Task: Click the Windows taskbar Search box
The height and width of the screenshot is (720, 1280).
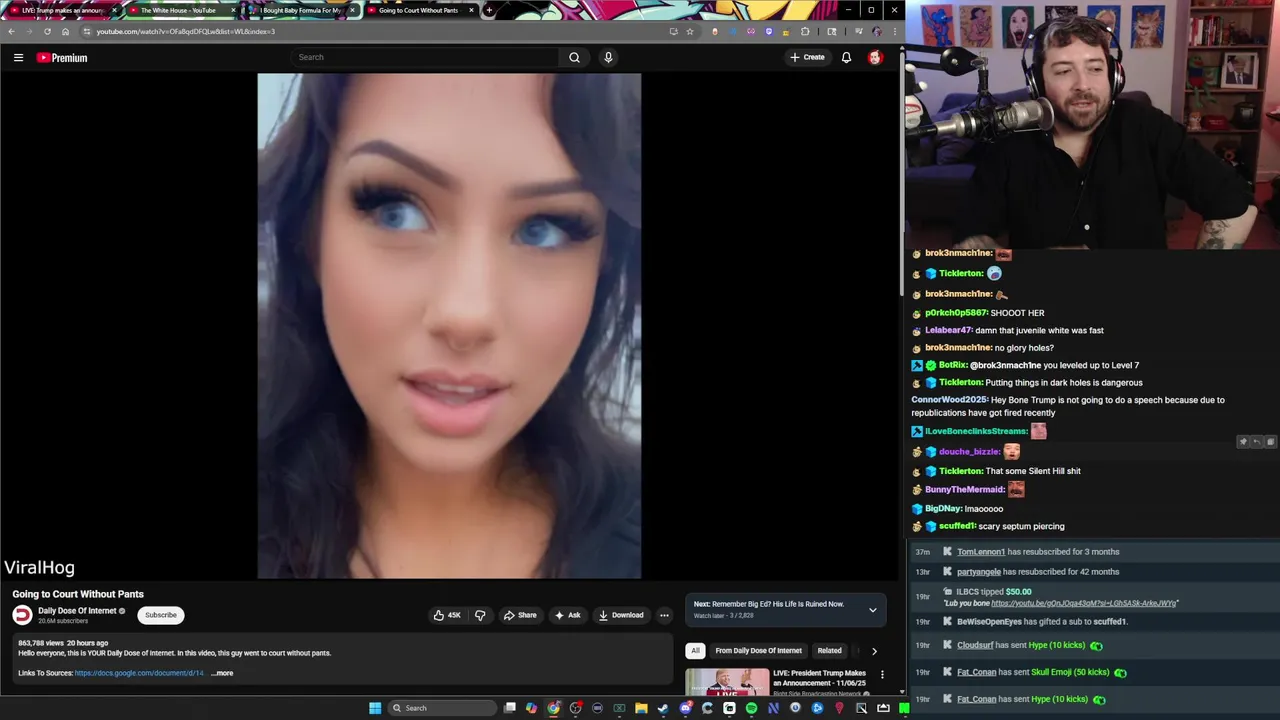Action: [443, 708]
